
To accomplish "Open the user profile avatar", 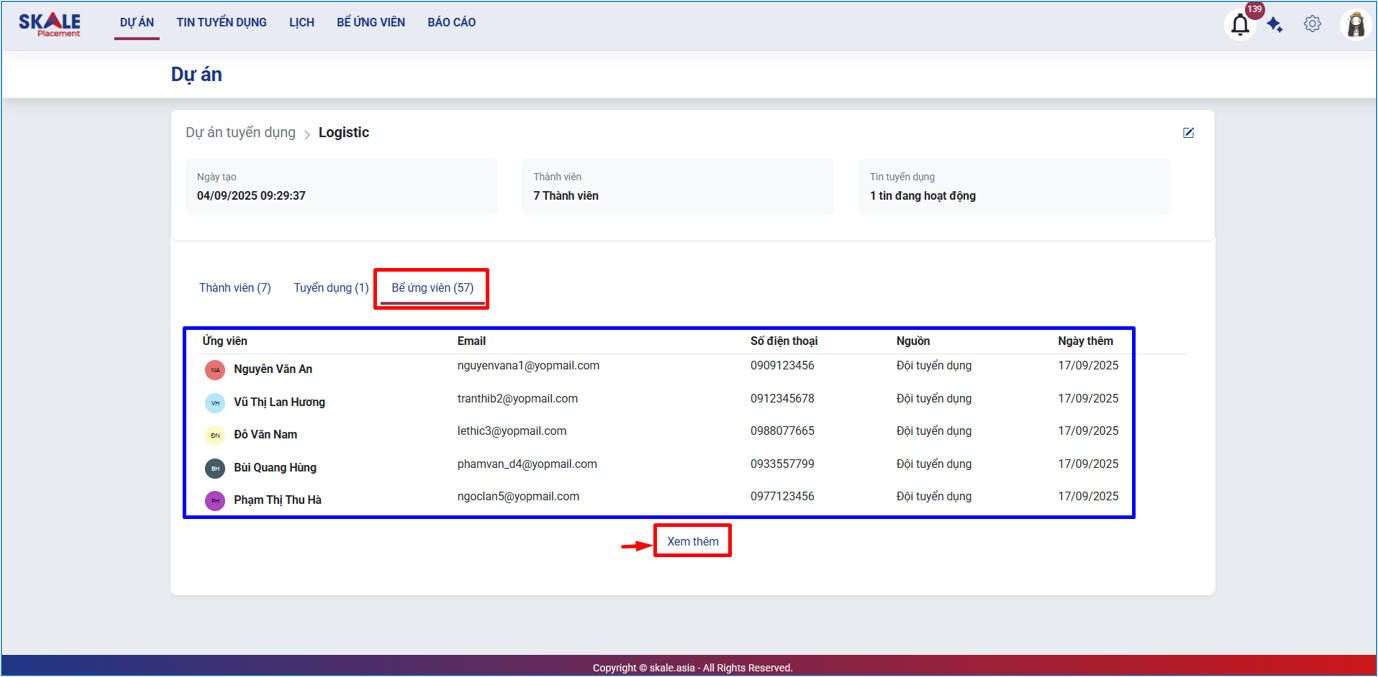I will [x=1356, y=25].
